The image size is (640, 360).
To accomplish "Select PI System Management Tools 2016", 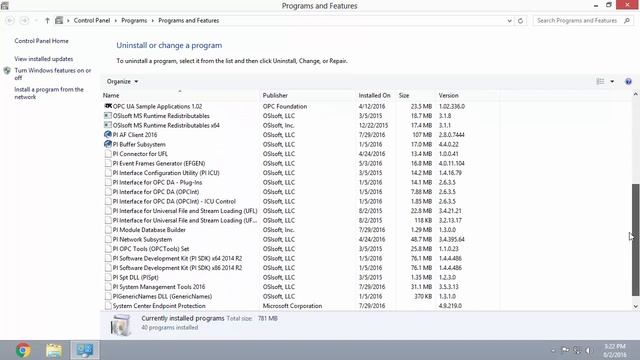I will (300, 287).
